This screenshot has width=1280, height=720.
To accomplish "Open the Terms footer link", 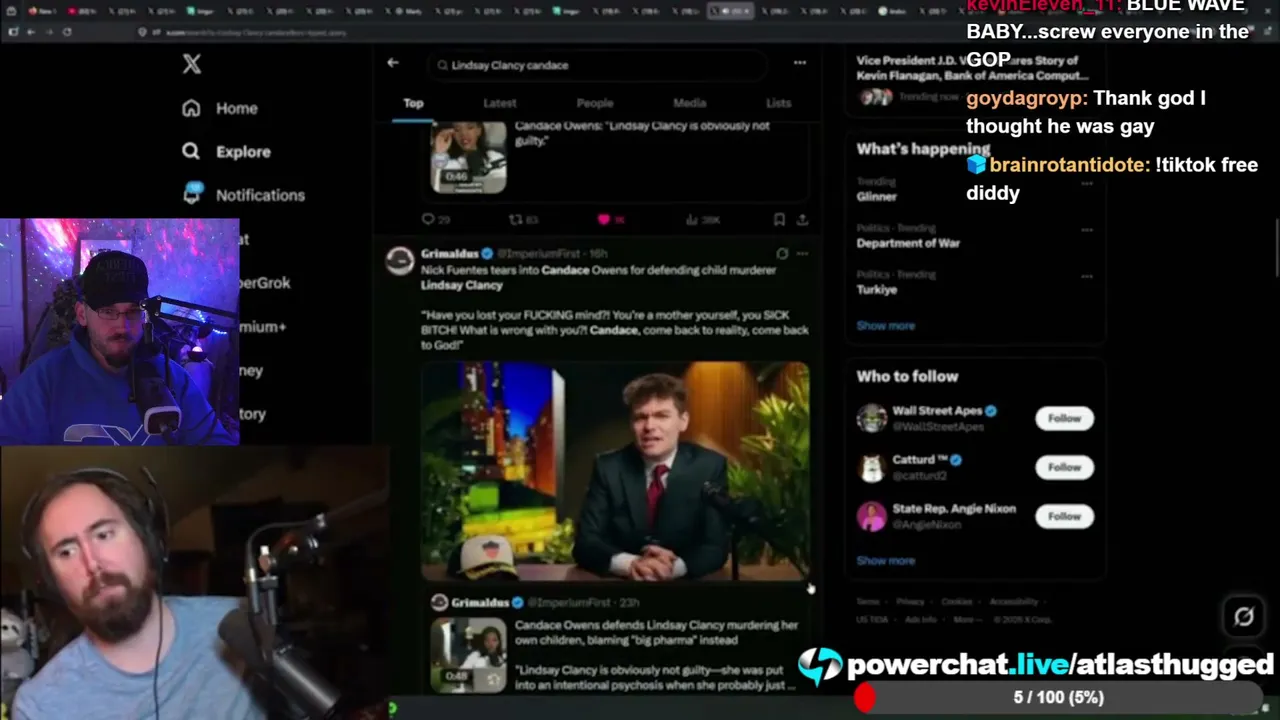I will (868, 602).
